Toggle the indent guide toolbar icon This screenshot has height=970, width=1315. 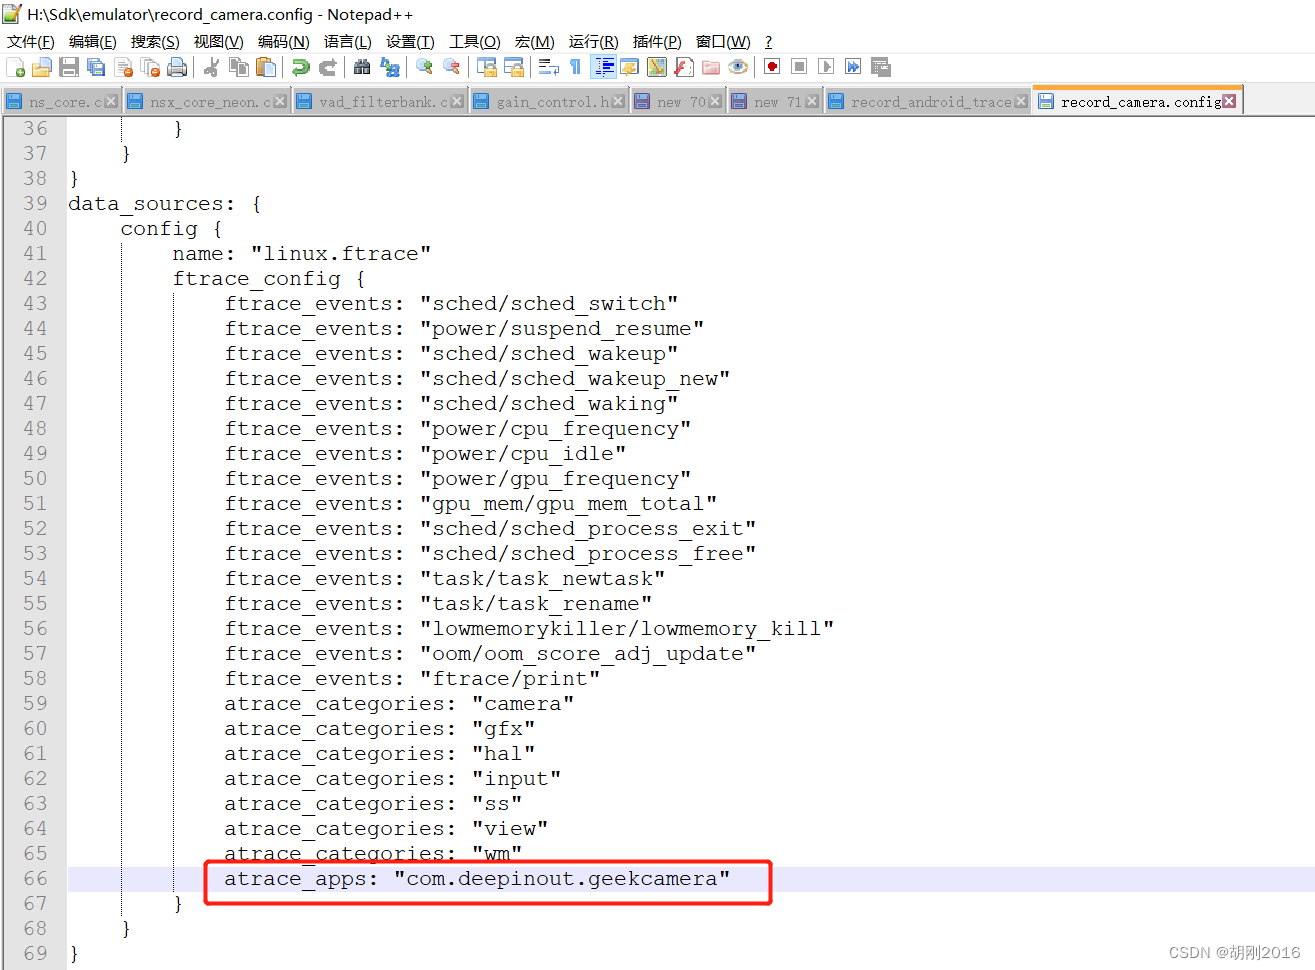pyautogui.click(x=604, y=67)
